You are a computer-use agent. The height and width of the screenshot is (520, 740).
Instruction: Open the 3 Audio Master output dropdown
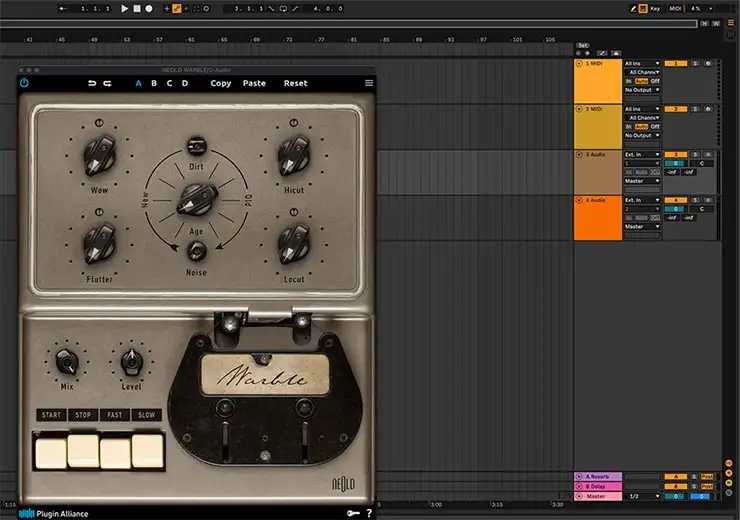[x=642, y=181]
